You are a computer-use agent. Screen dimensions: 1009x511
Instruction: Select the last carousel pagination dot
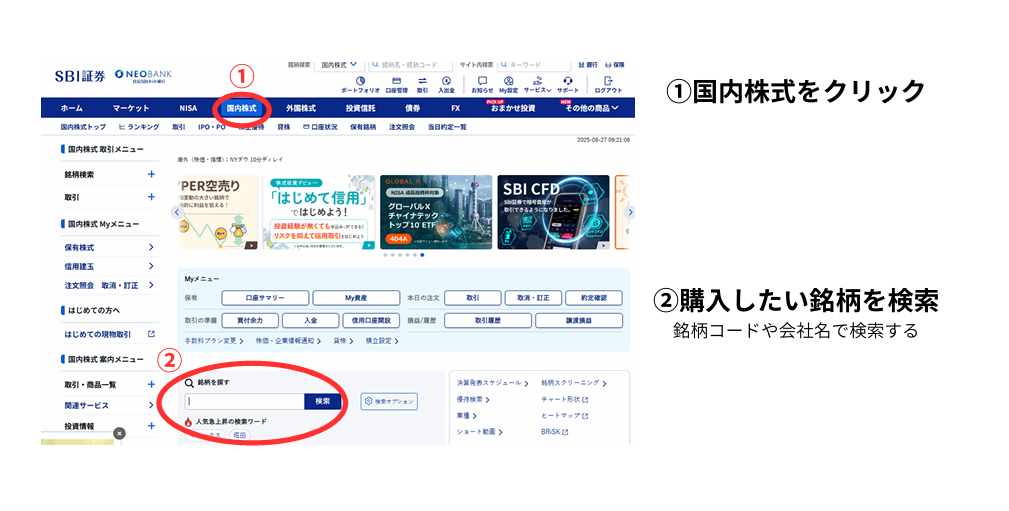coord(422,255)
